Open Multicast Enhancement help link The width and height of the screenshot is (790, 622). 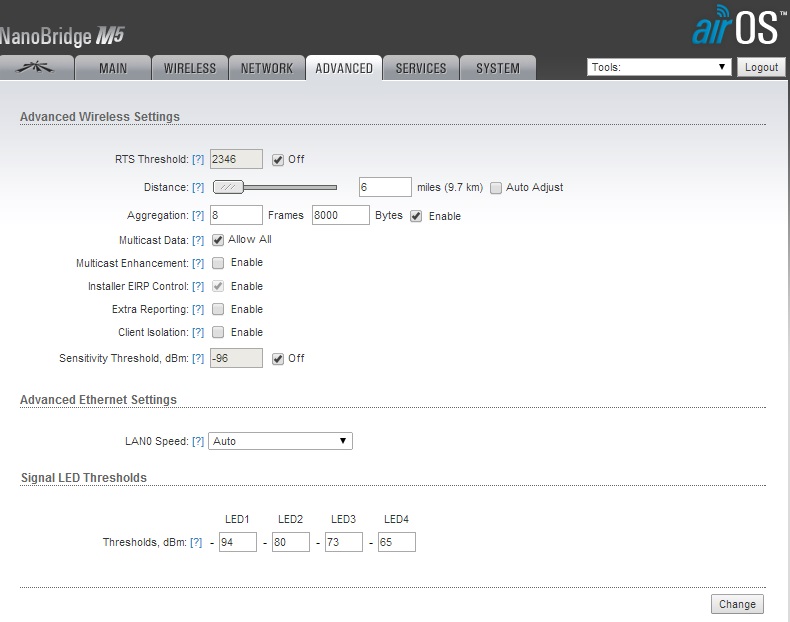[198, 263]
